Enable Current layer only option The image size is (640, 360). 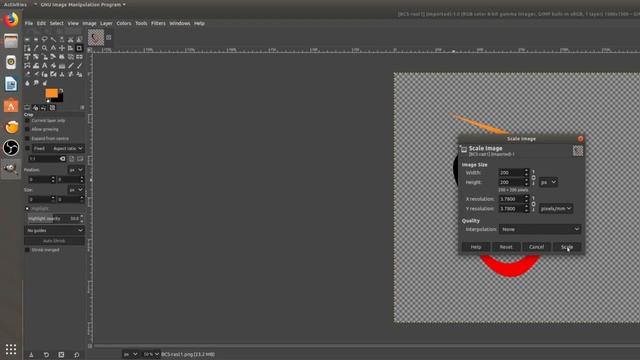27,121
